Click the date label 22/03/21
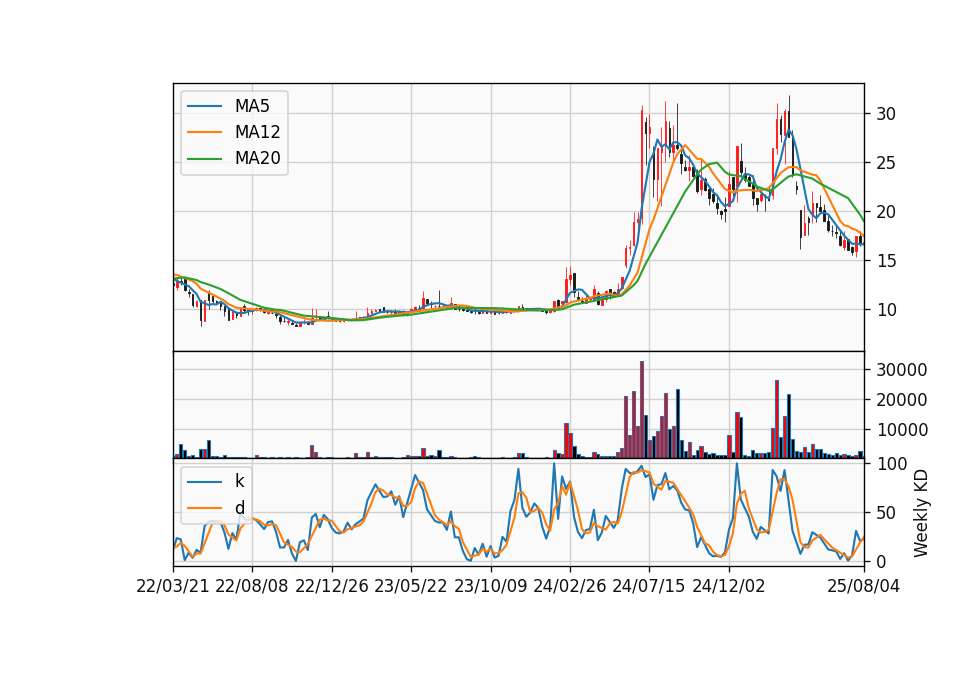Viewport: 960px width, 690px height. [x=173, y=587]
